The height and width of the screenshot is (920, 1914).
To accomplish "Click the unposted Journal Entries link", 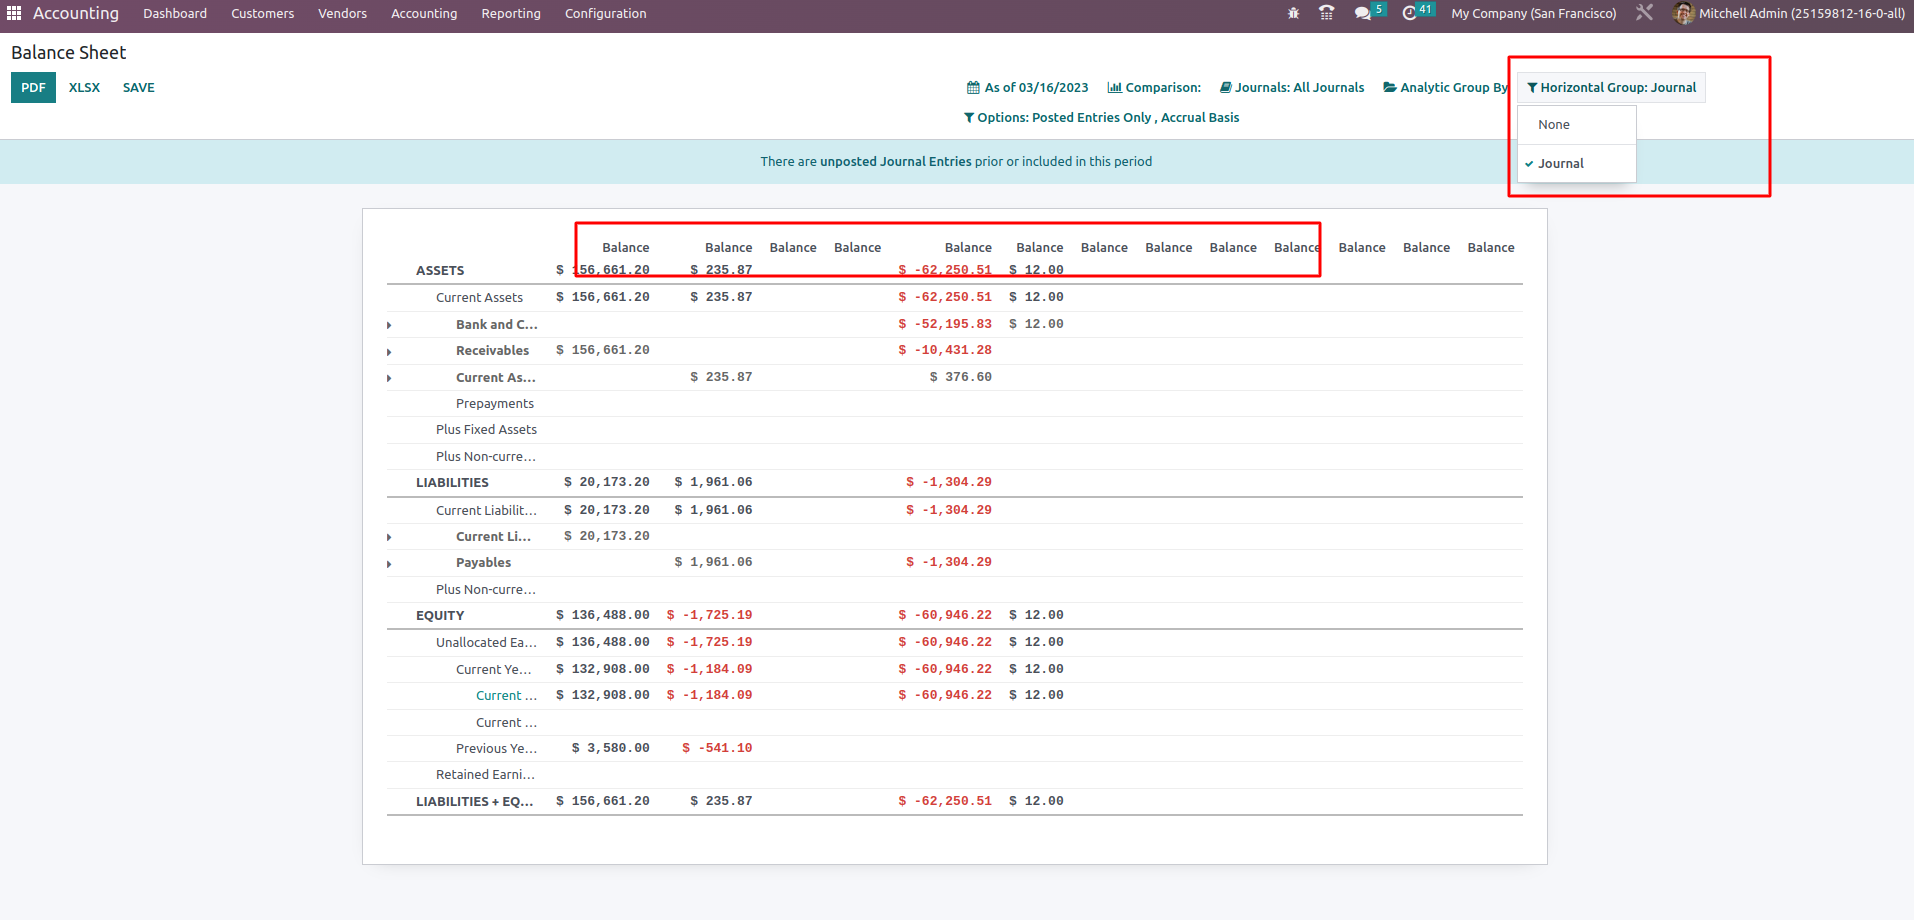I will [x=895, y=161].
